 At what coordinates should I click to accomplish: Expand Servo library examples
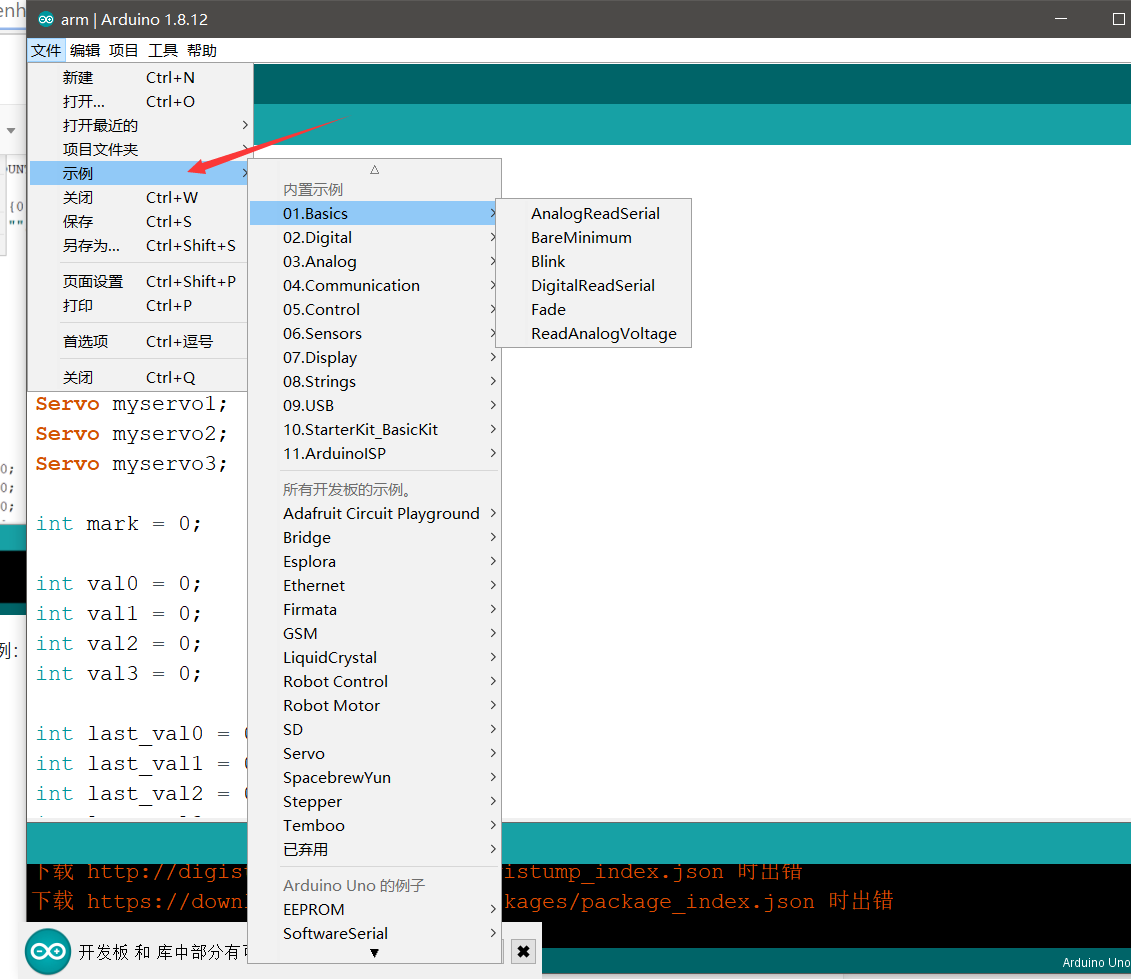coord(374,753)
